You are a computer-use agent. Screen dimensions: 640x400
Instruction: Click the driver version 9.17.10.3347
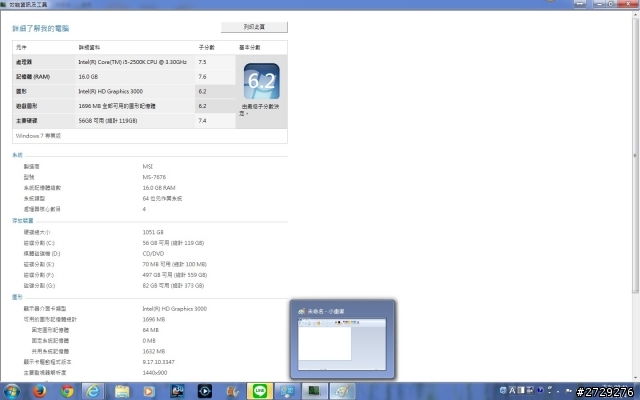pyautogui.click(x=159, y=362)
